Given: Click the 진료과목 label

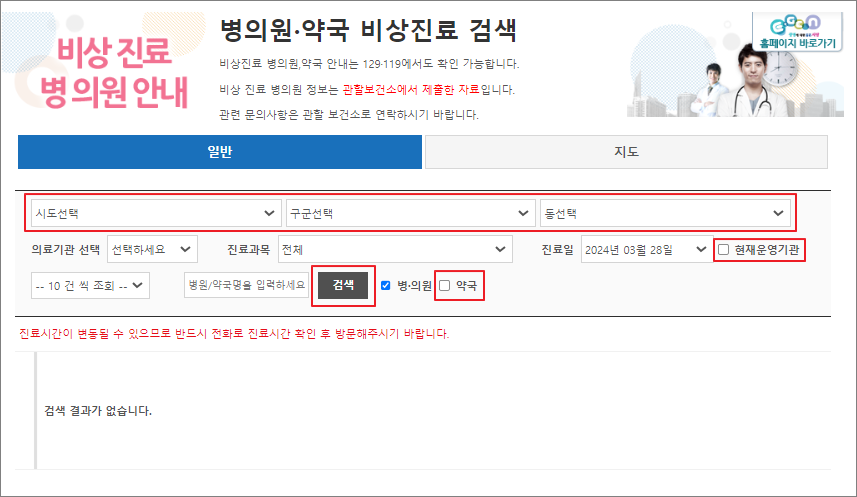Looking at the screenshot, I should (248, 249).
